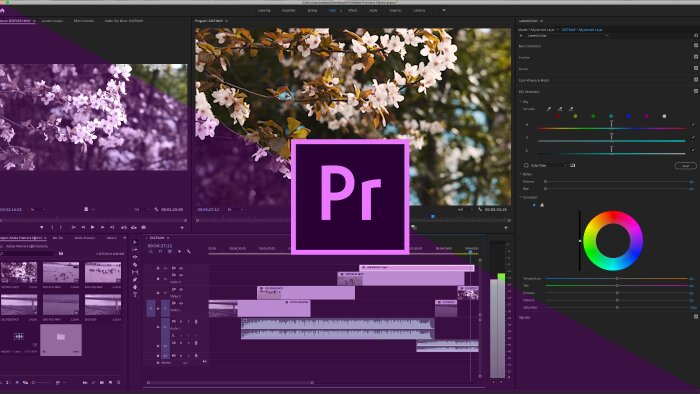Image resolution: width=700 pixels, height=394 pixels.
Task: Select the Type tool
Action: pyautogui.click(x=135, y=295)
